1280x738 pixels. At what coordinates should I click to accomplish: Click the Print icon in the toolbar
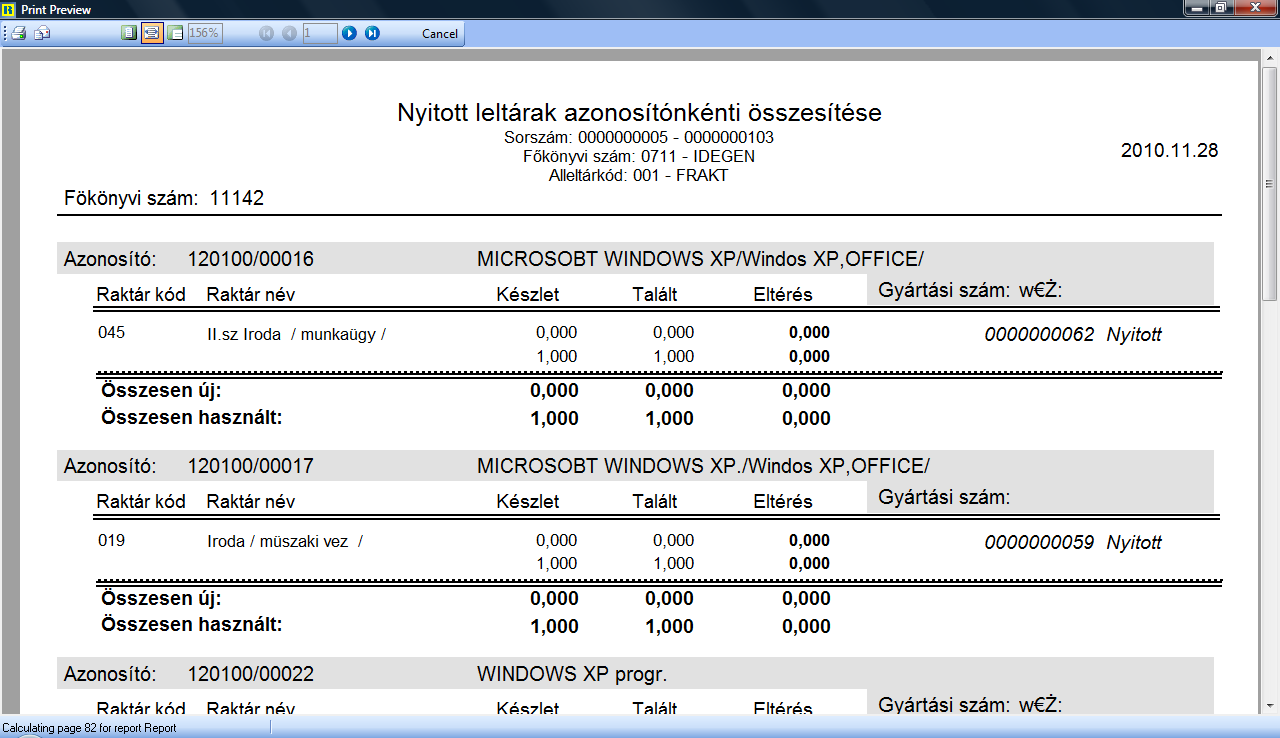point(18,33)
